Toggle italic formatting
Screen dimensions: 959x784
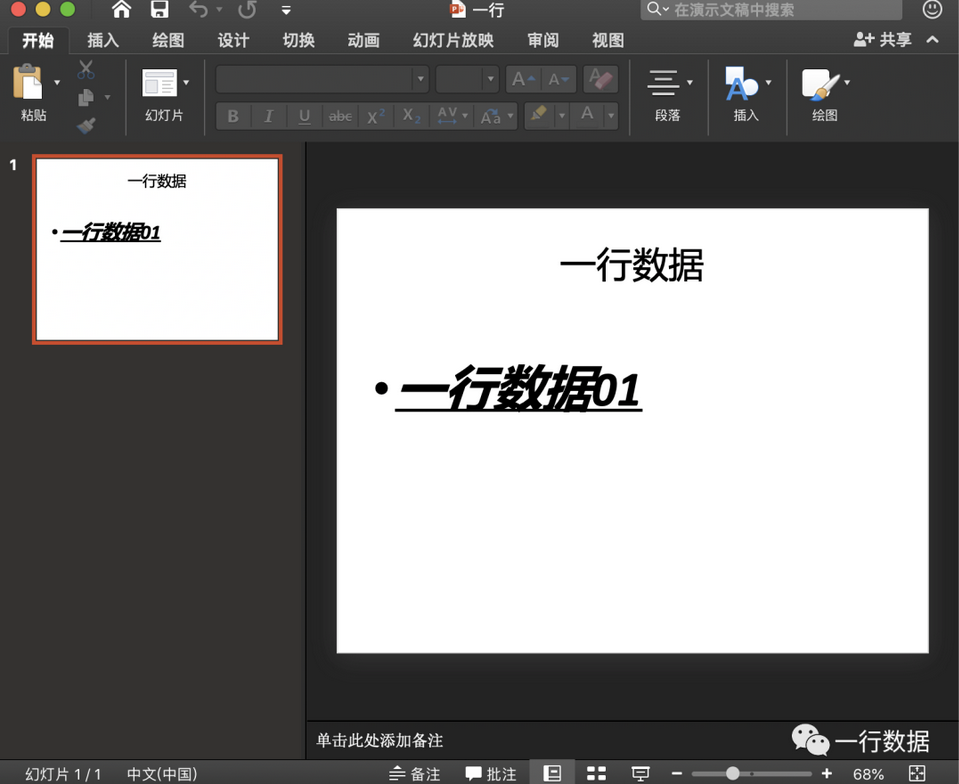[x=268, y=116]
